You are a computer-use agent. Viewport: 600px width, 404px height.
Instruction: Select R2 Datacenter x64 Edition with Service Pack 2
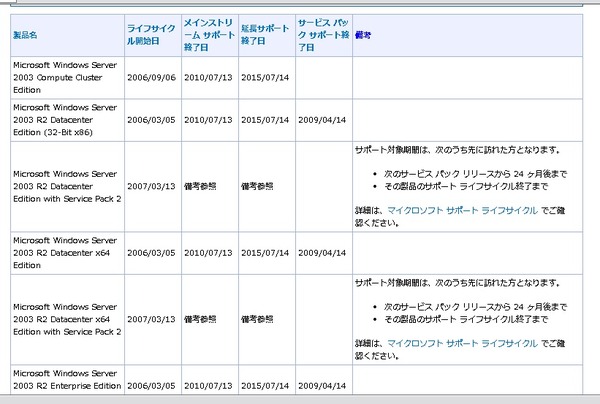[67, 319]
